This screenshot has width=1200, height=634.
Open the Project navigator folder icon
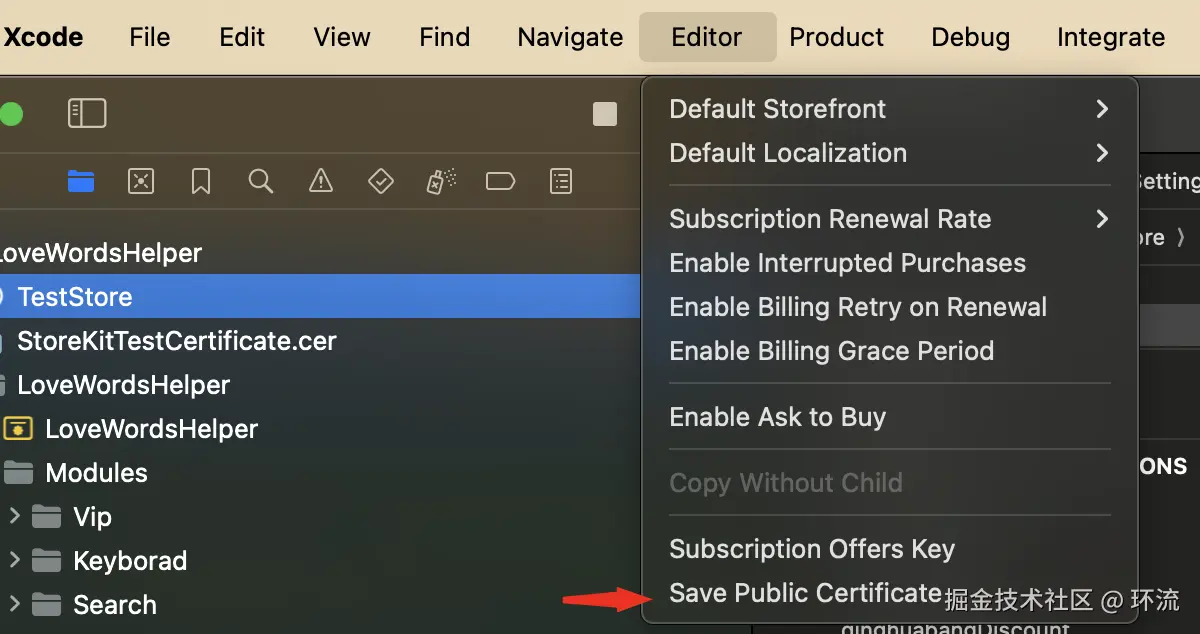pyautogui.click(x=81, y=181)
